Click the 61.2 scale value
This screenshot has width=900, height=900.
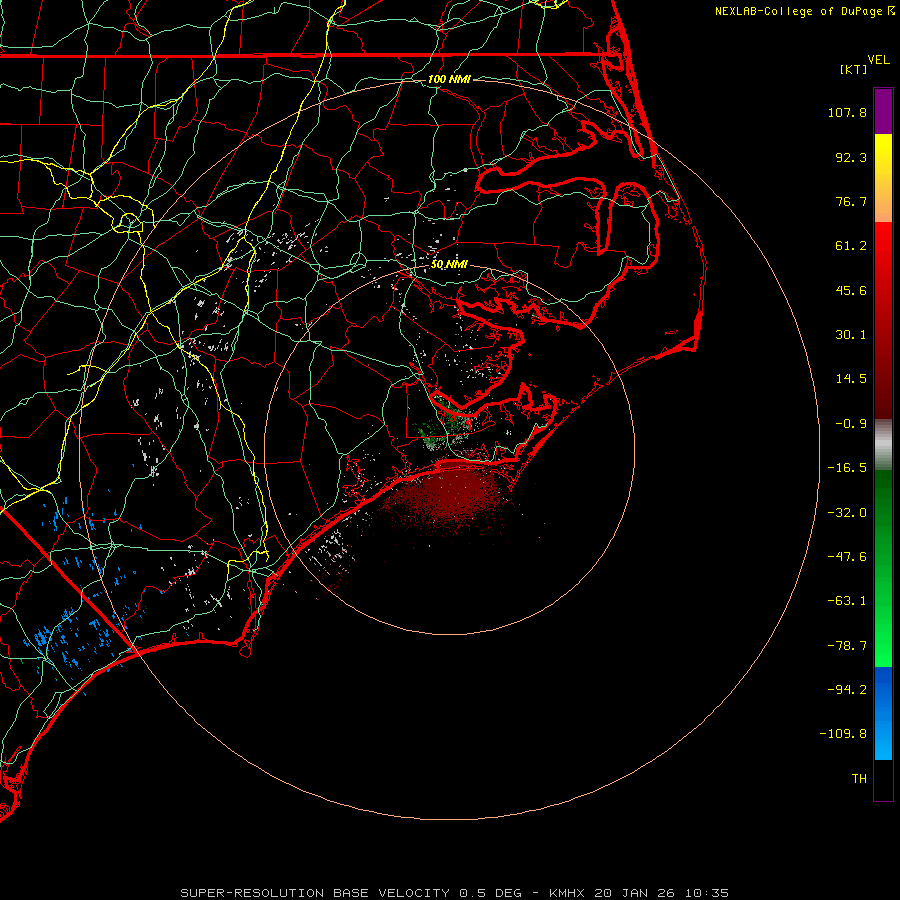tap(851, 246)
